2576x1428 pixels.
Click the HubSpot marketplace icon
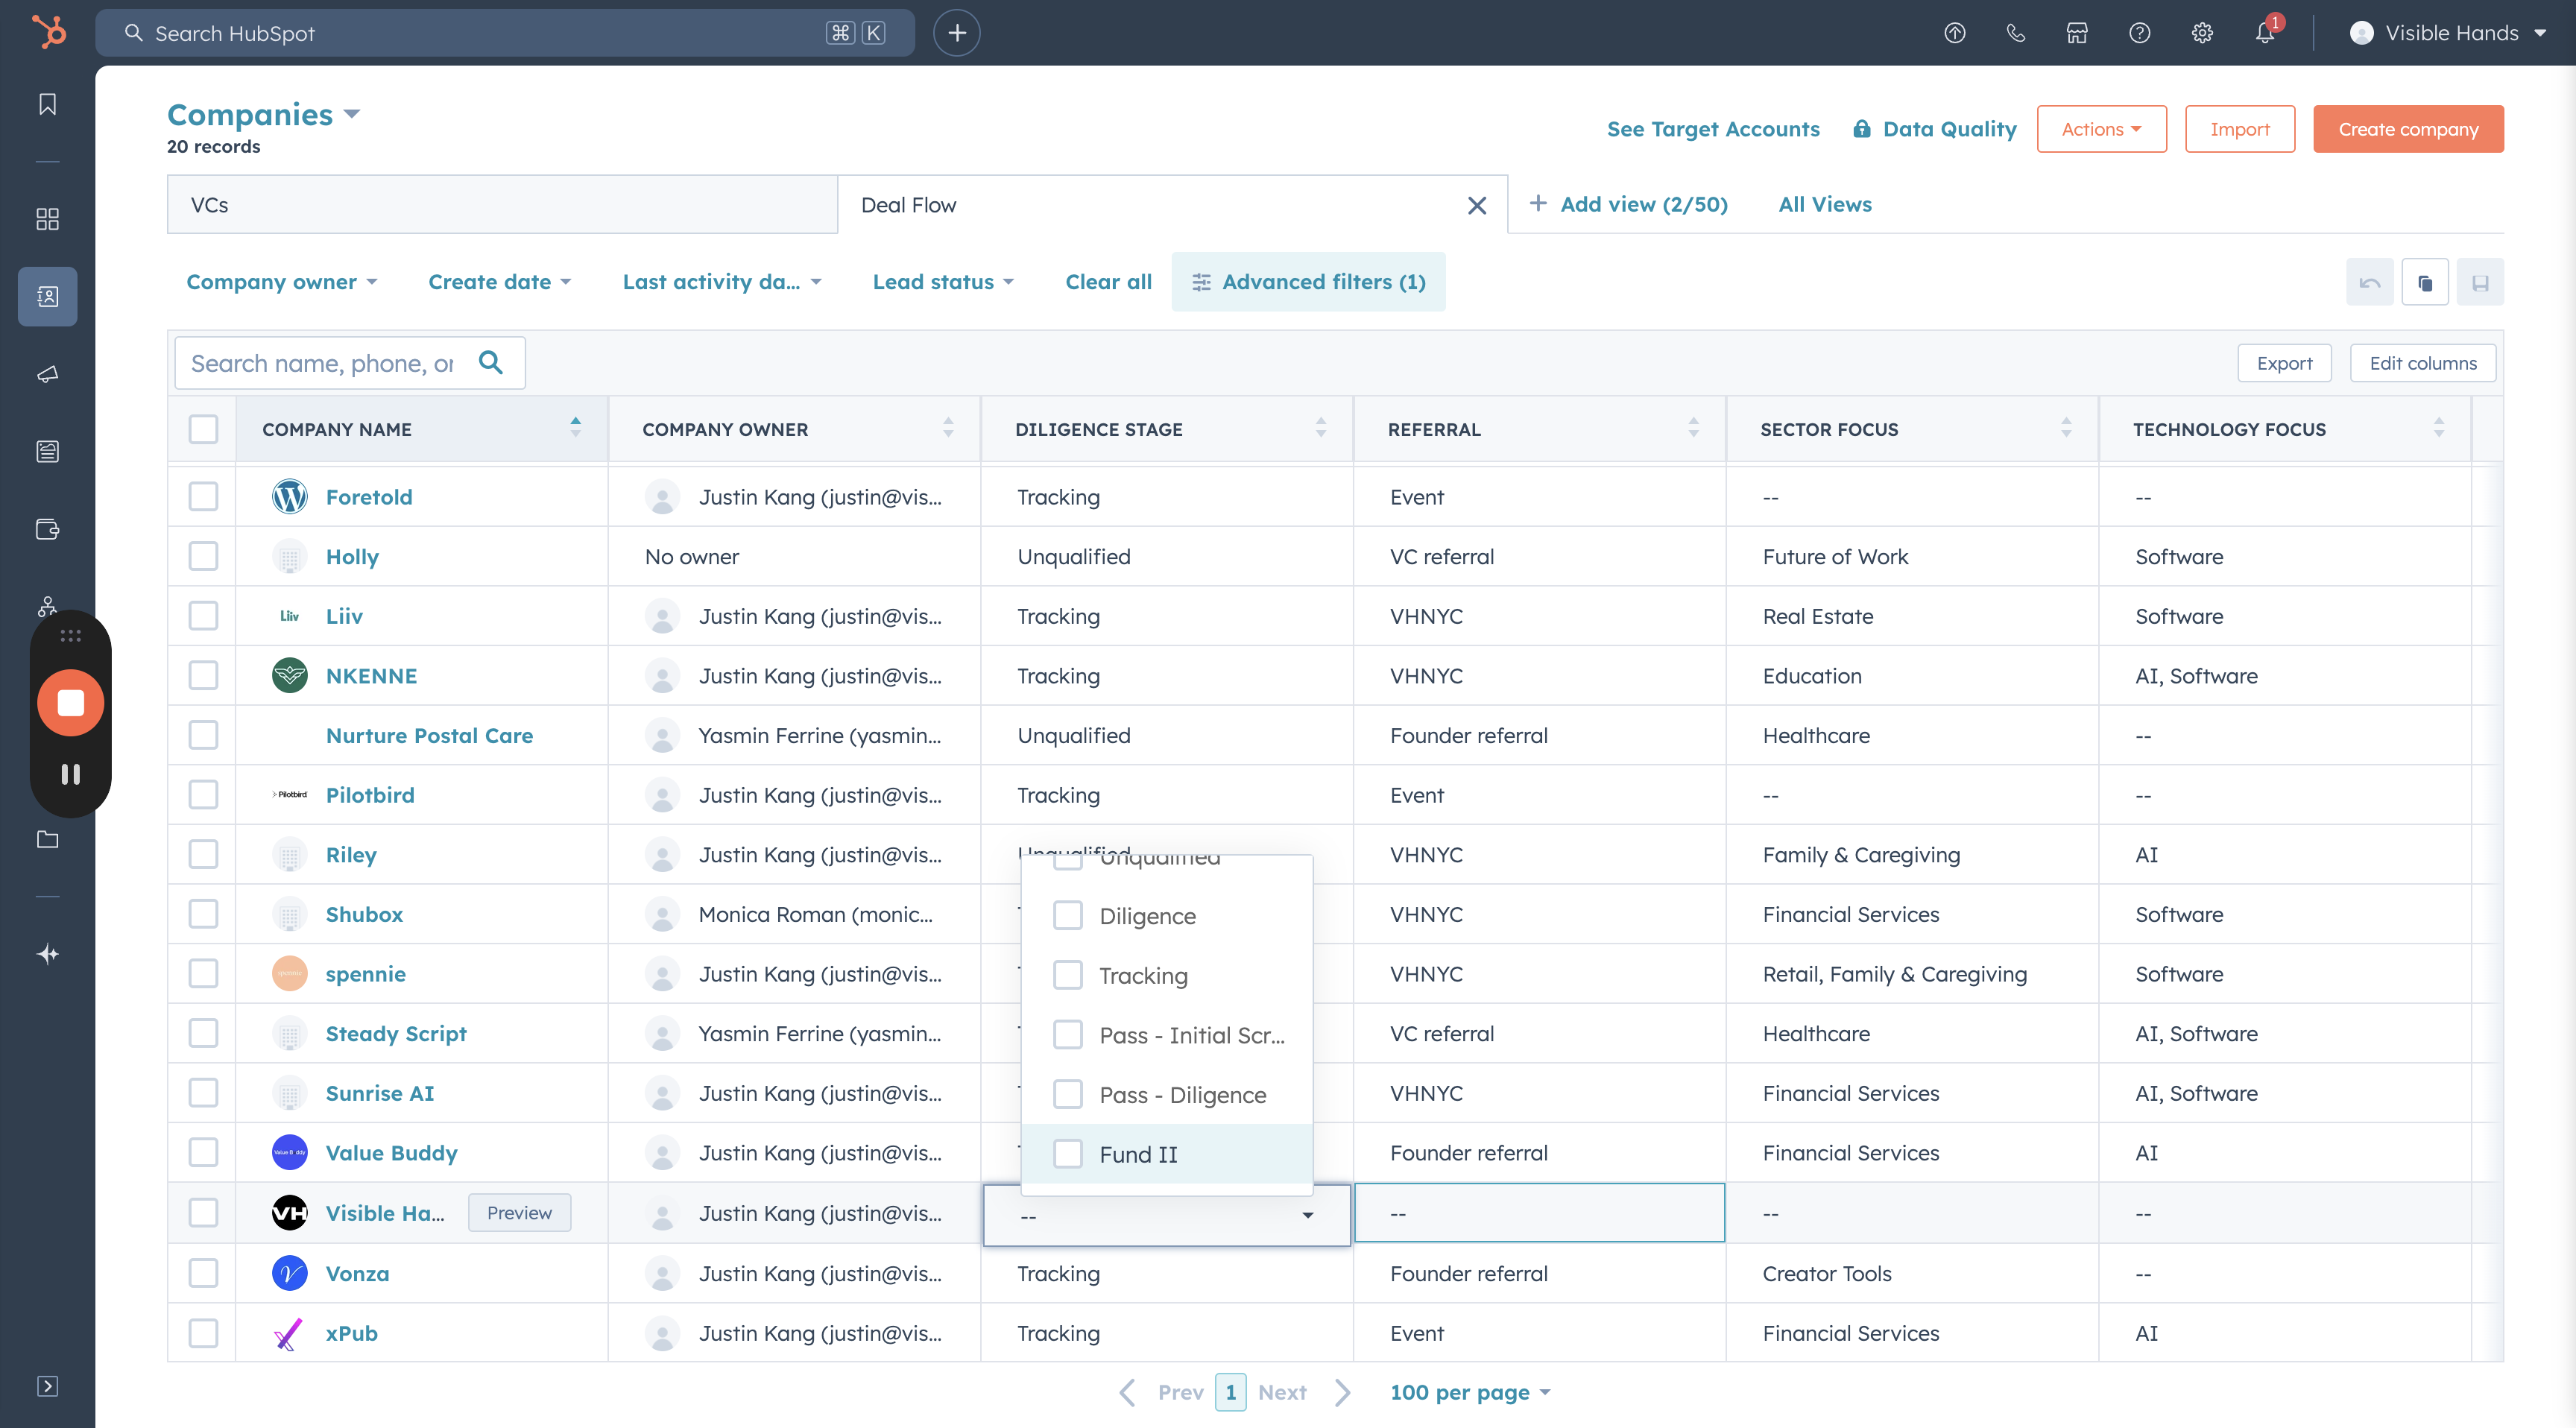tap(2077, 33)
